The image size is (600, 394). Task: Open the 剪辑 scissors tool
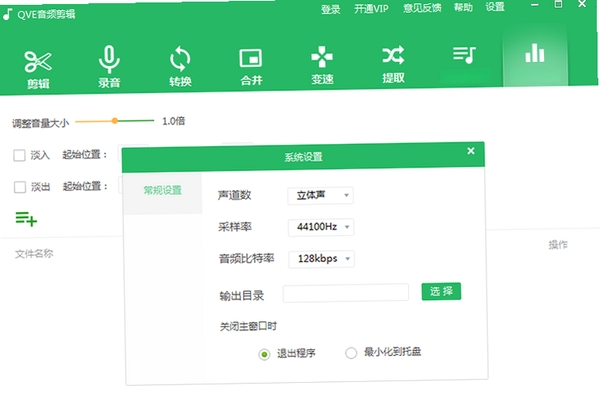38,70
